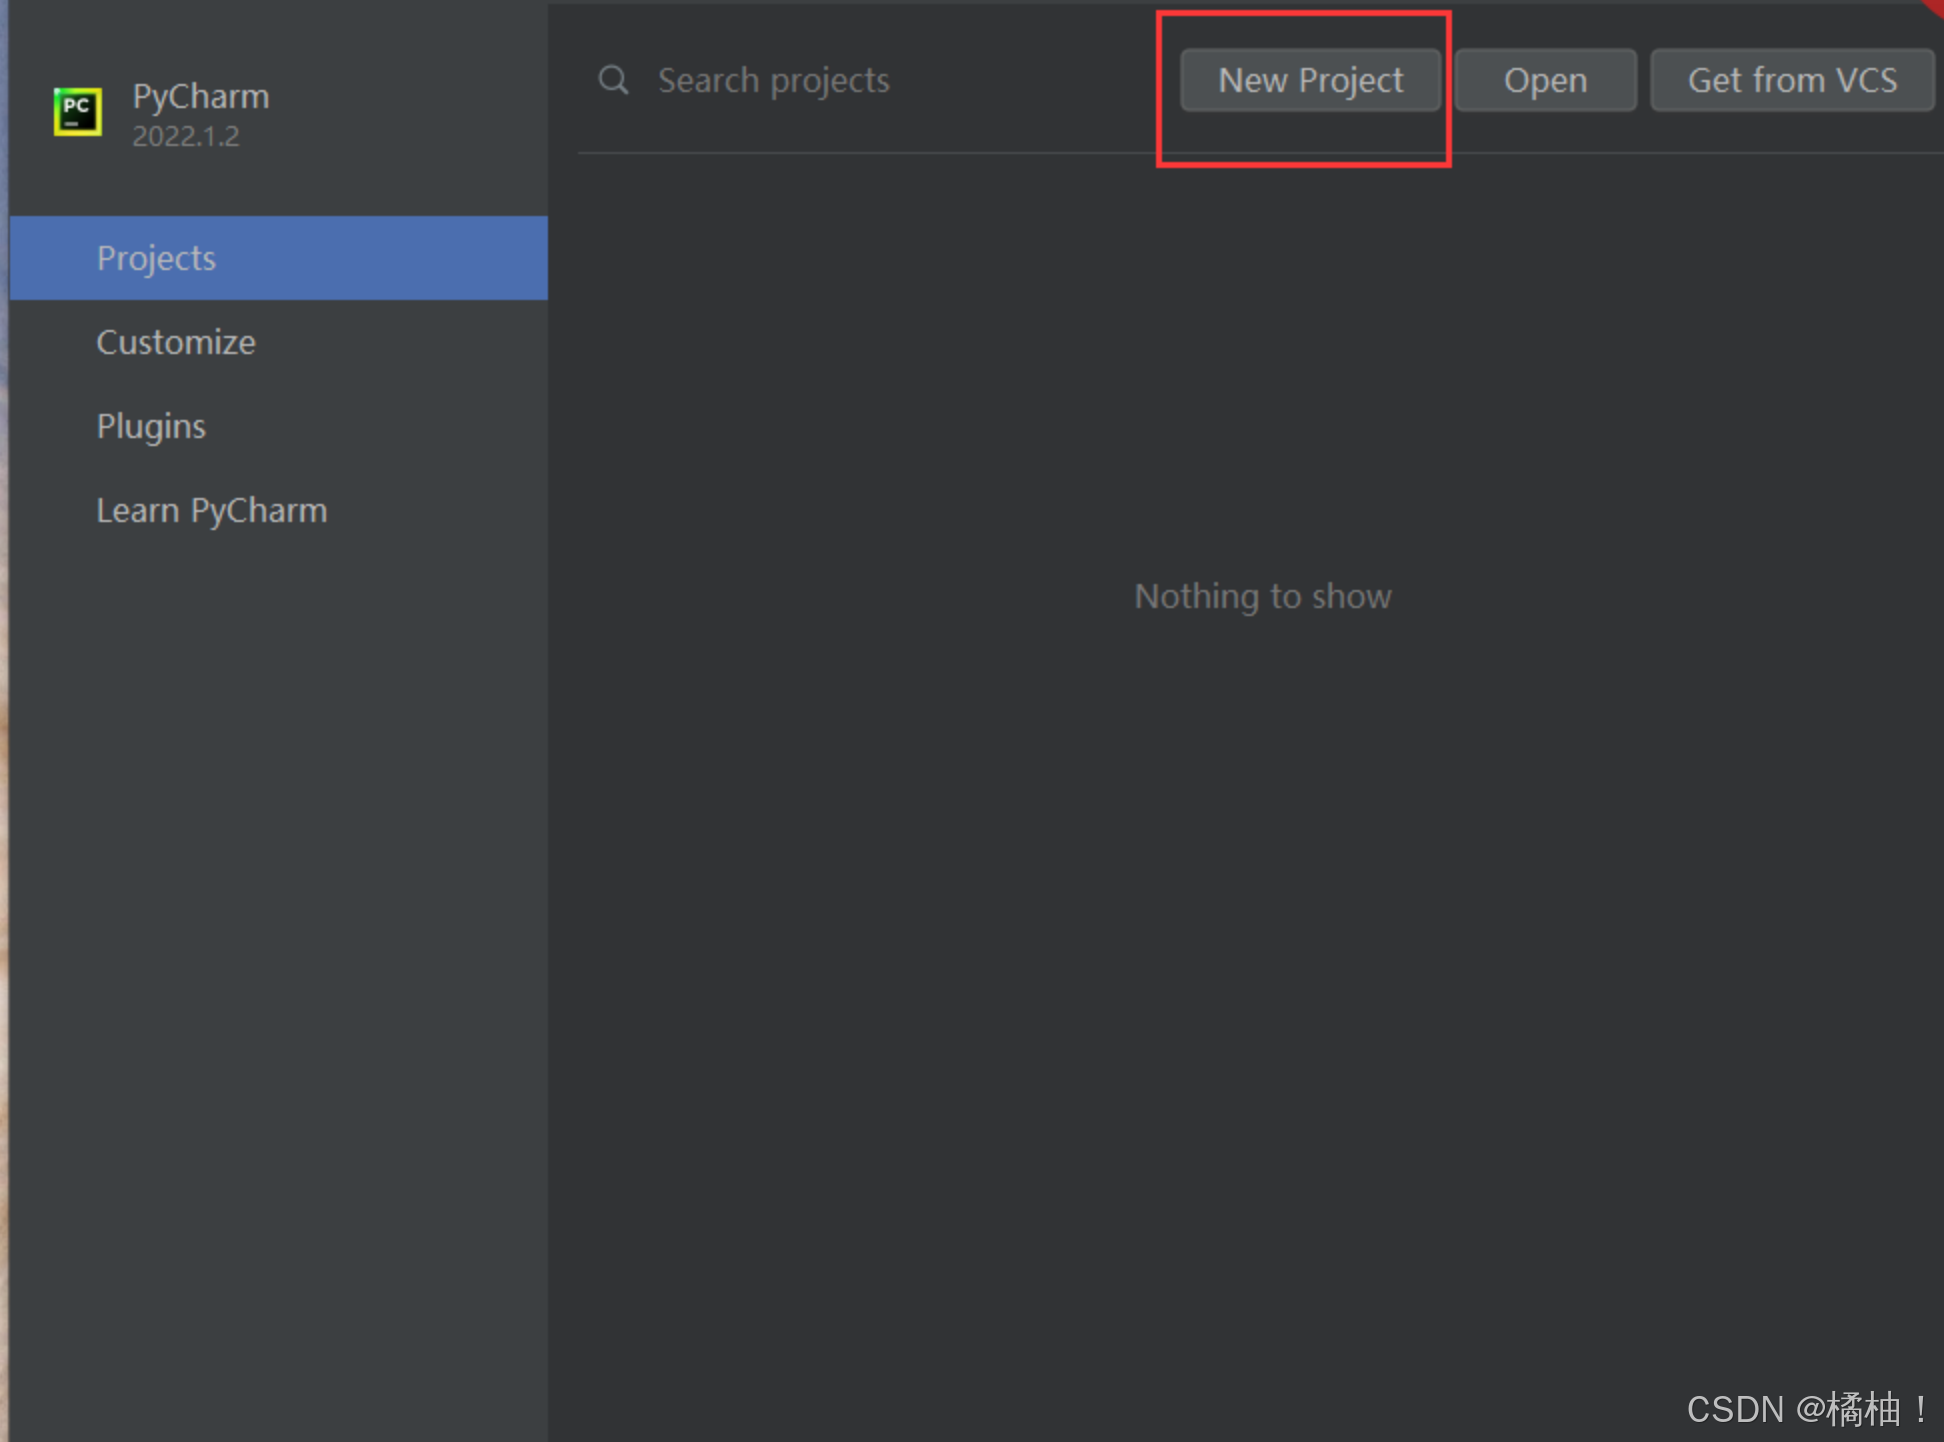
Task: Click the magnifier icon in search bar
Action: (613, 80)
